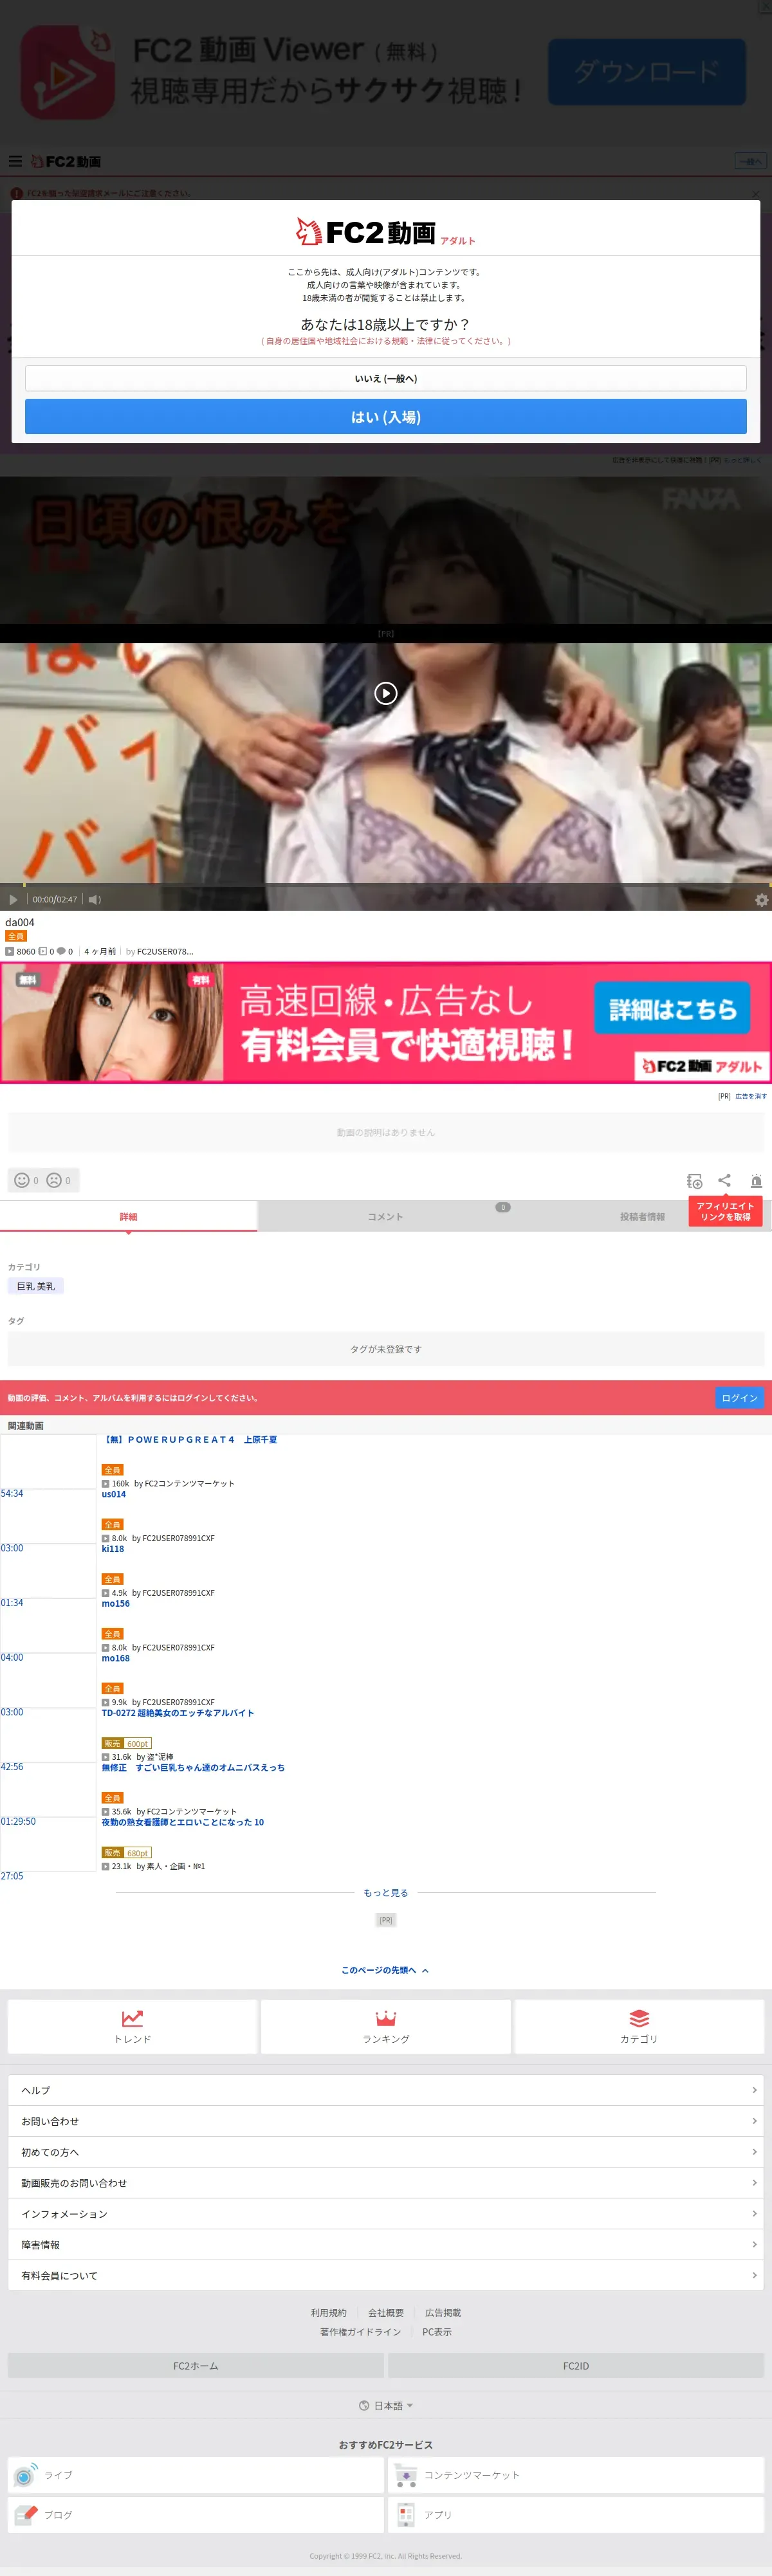The width and height of the screenshot is (772, 2576).
Task: Open related video TD-0272
Action: click(178, 1713)
